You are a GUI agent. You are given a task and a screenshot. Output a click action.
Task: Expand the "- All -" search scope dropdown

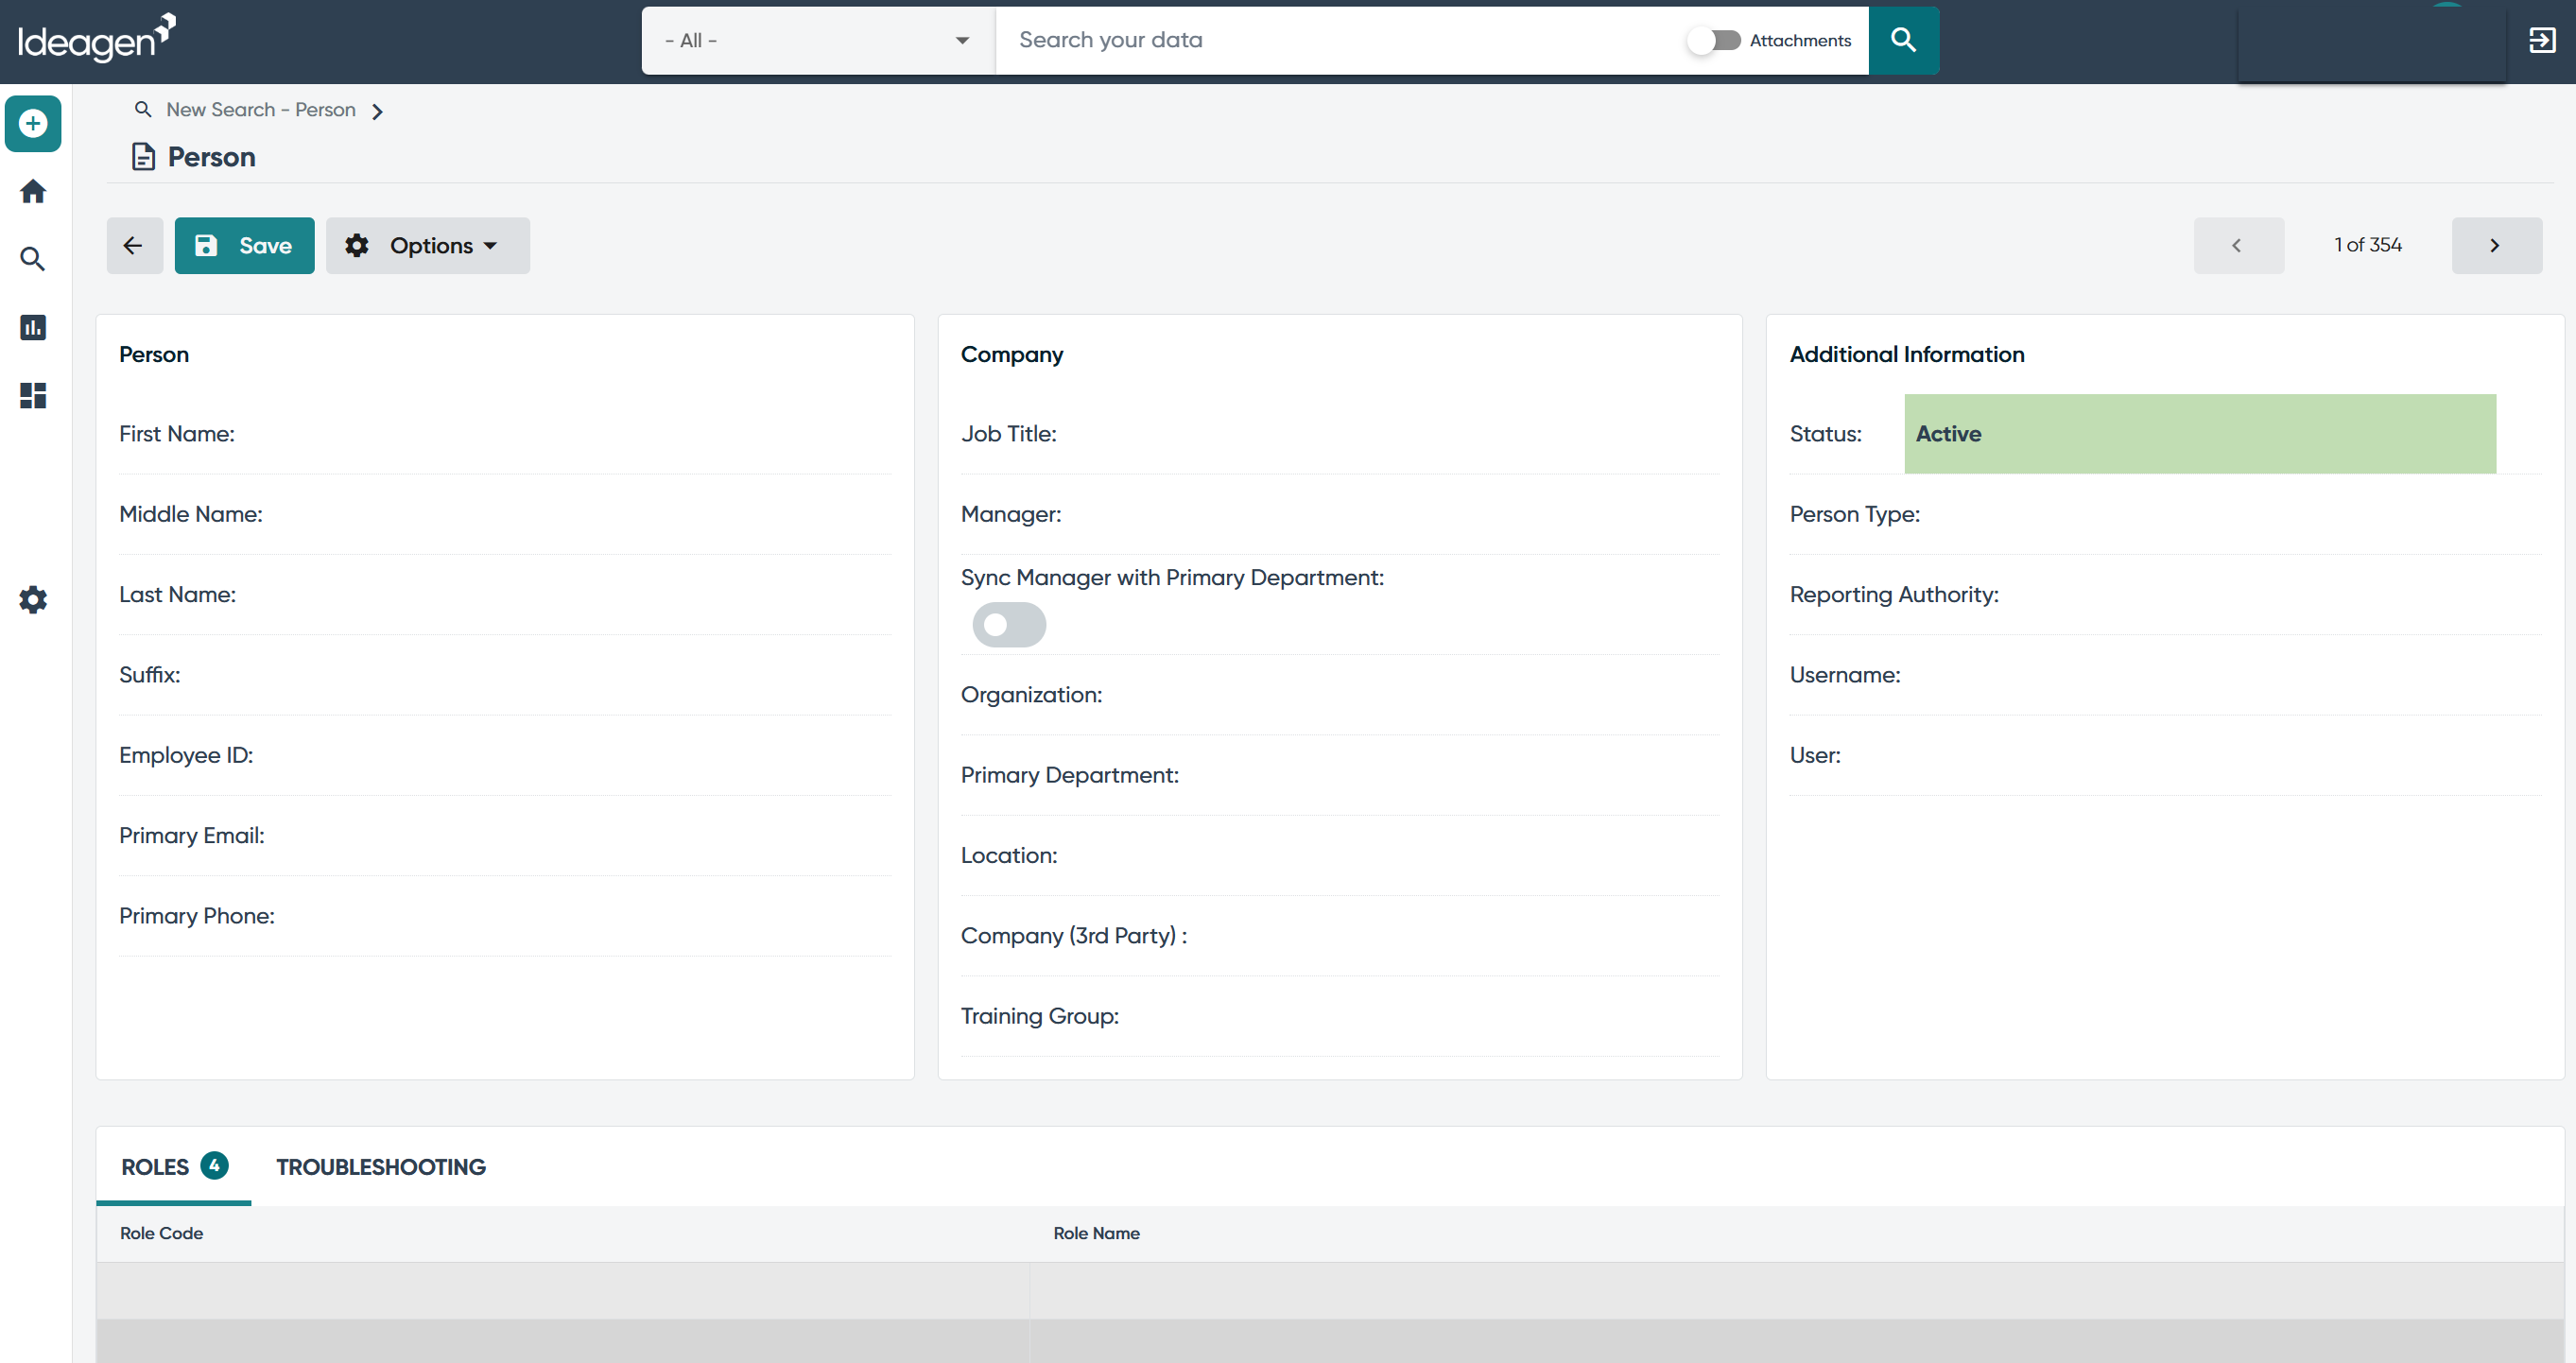click(x=818, y=40)
